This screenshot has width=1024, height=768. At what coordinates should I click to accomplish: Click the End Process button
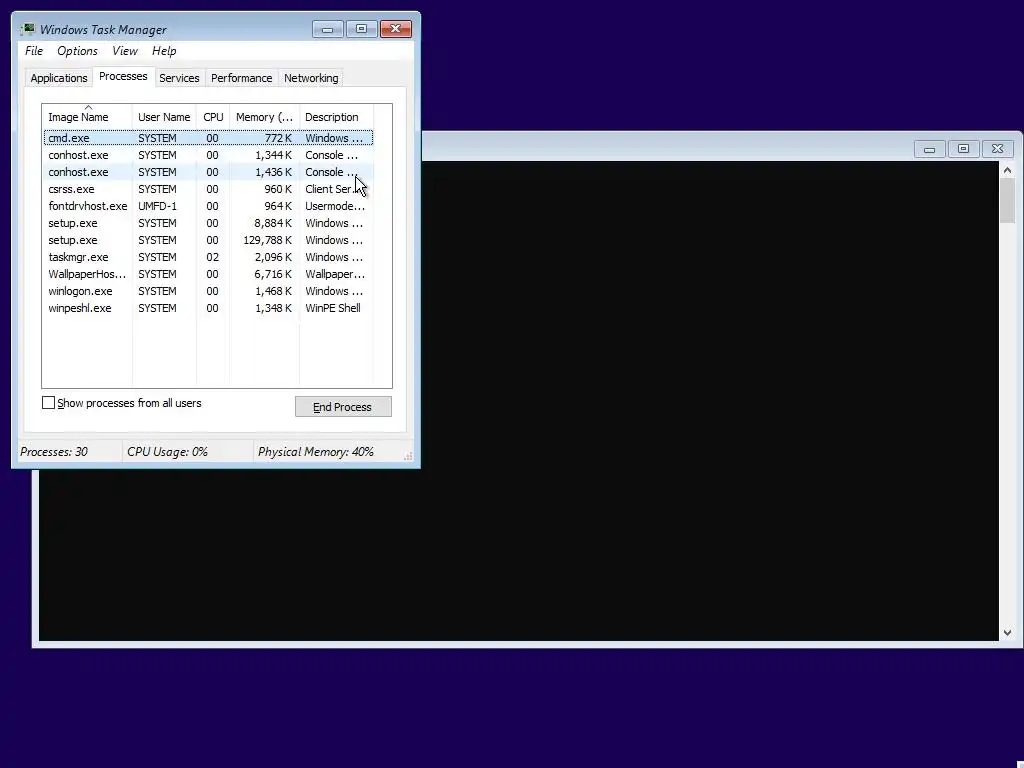(343, 407)
